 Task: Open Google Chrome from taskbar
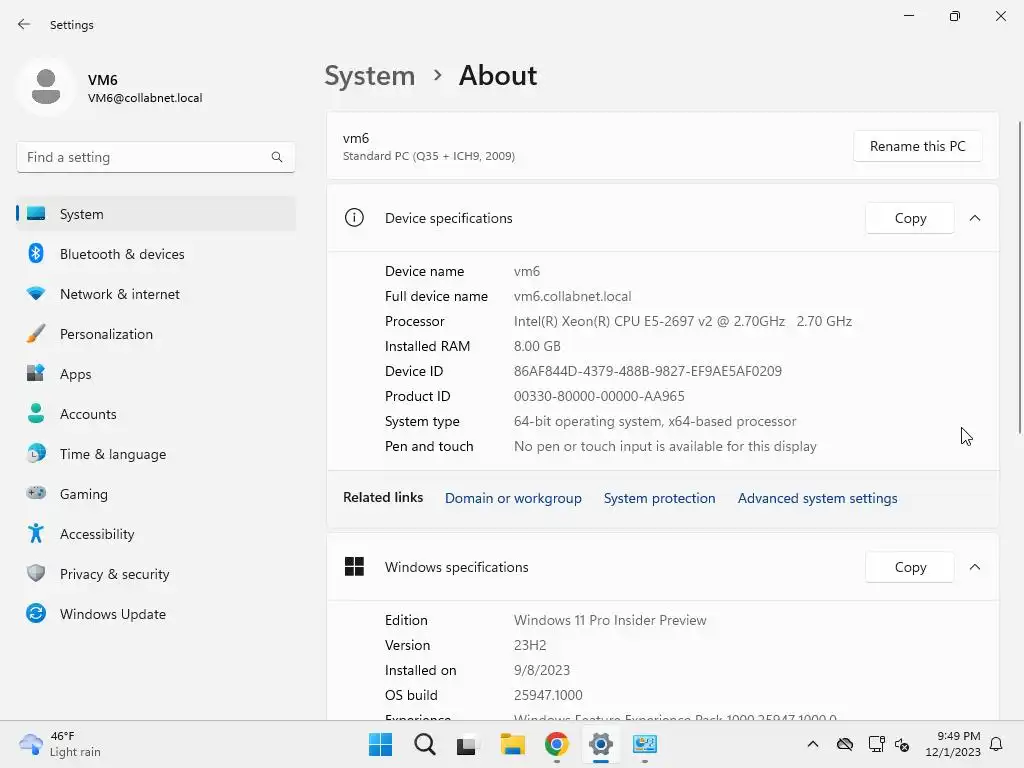click(x=556, y=744)
